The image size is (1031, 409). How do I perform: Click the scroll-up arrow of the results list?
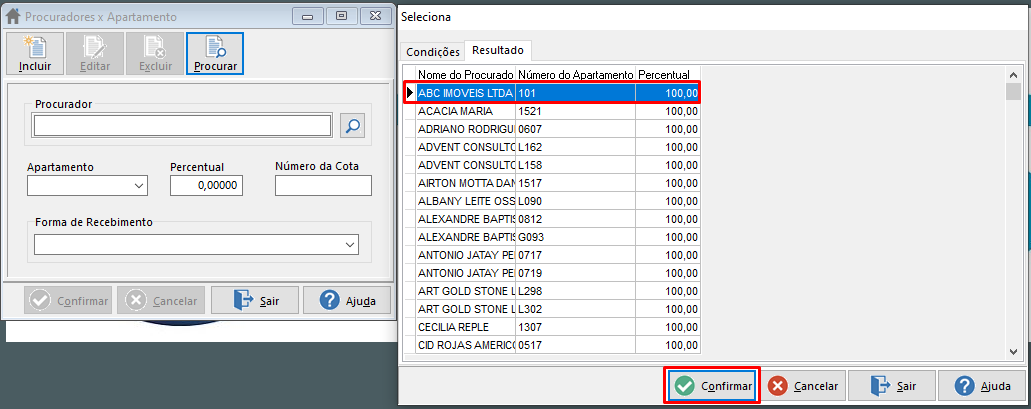(x=1013, y=74)
